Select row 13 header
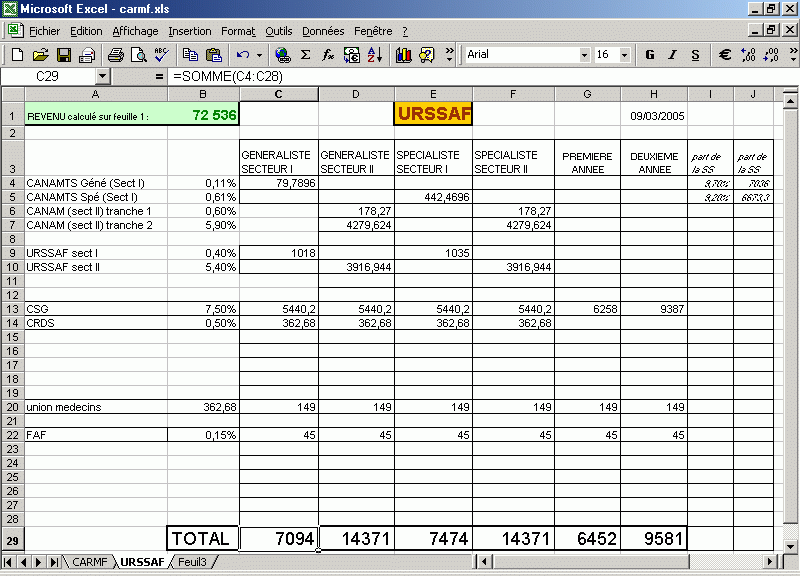The height and width of the screenshot is (576, 800). (12, 309)
